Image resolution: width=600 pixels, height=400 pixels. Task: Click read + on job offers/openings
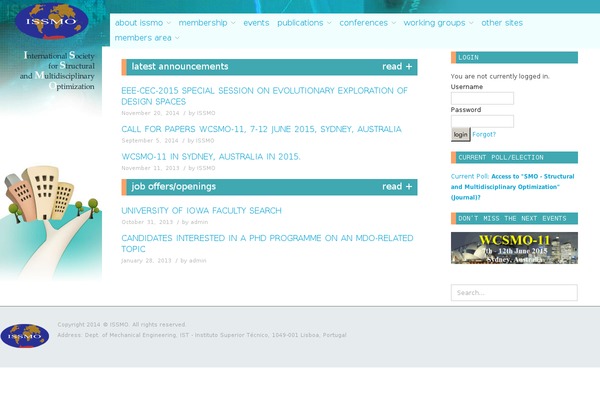click(x=397, y=187)
